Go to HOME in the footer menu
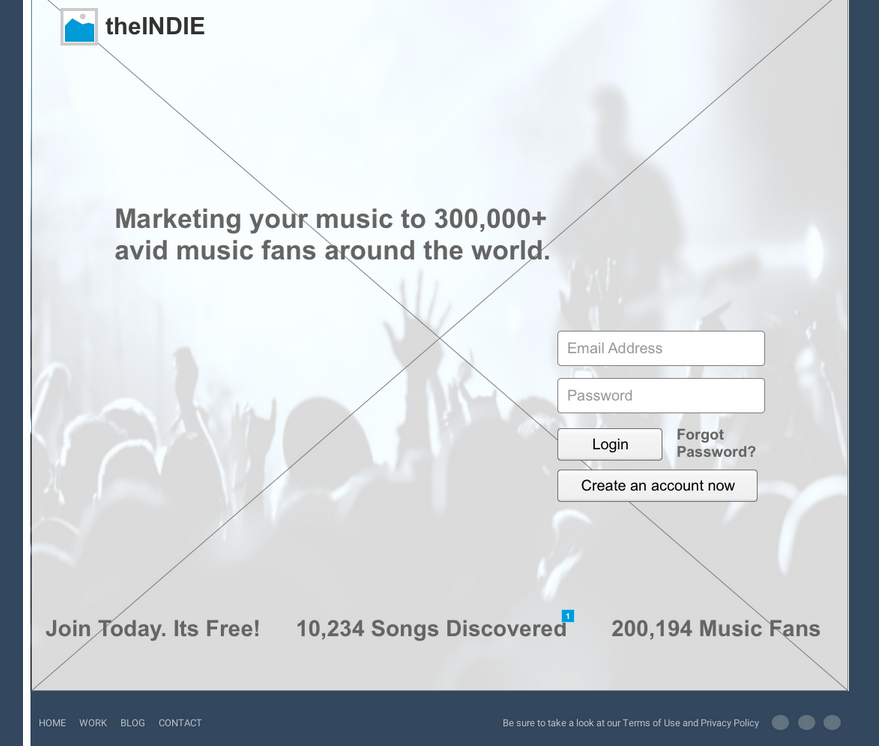Image resolution: width=879 pixels, height=746 pixels. [52, 723]
